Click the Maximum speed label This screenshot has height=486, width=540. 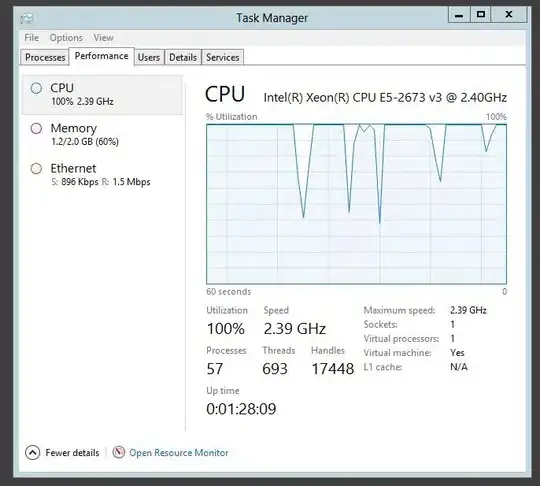click(399, 310)
